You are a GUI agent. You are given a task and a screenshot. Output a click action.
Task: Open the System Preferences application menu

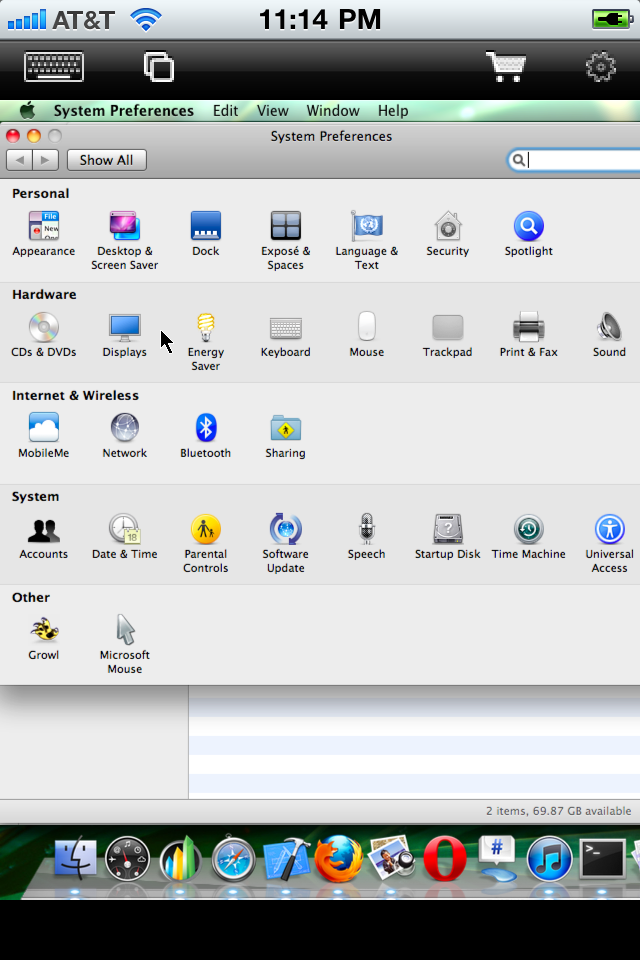tap(124, 111)
